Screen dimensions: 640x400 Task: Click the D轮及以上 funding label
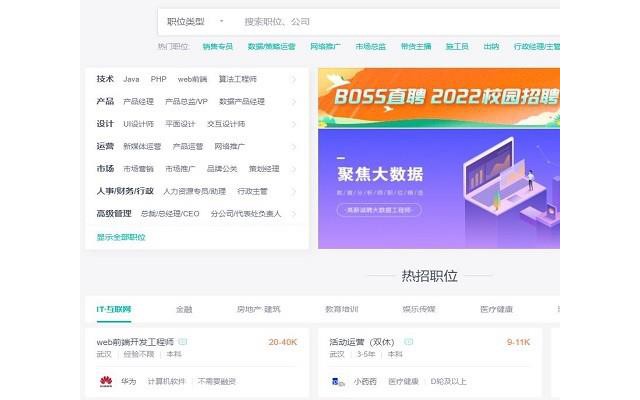[448, 382]
